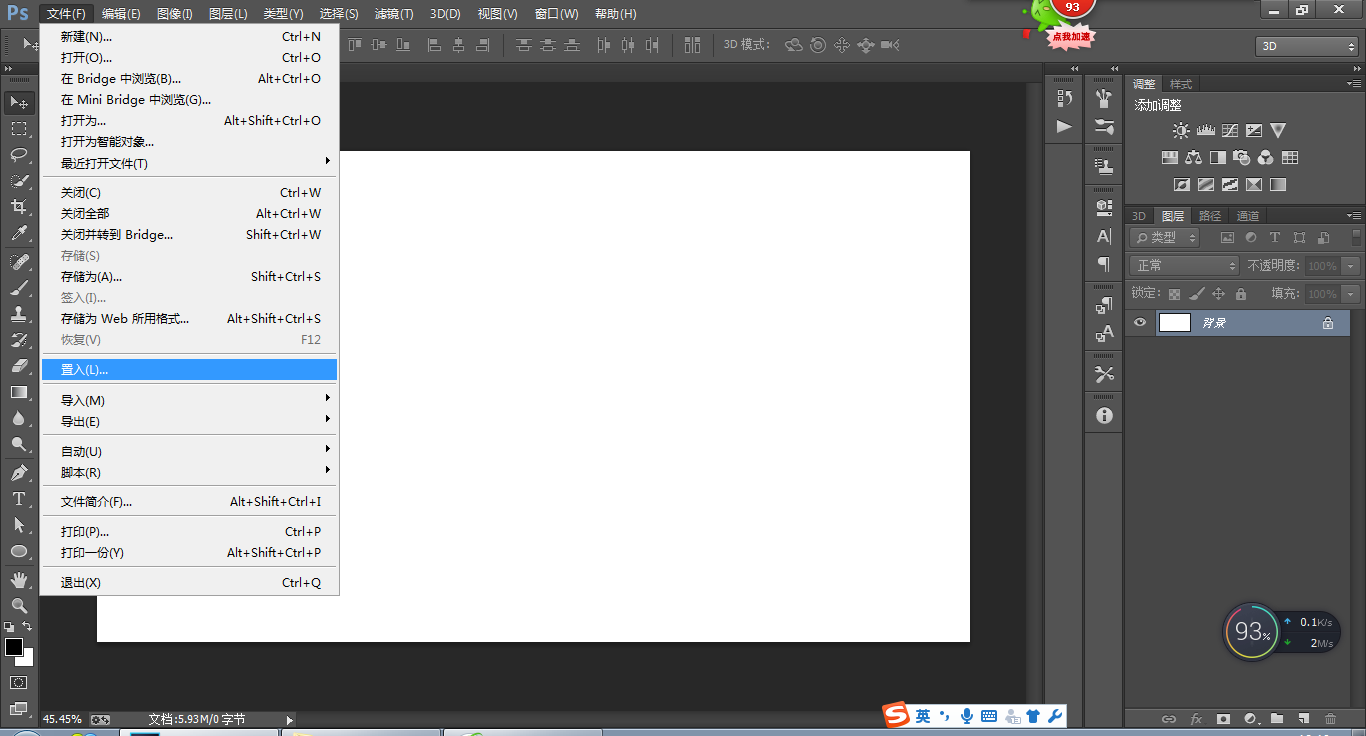Delete layer with trash button
This screenshot has height=736, width=1366.
1330,719
